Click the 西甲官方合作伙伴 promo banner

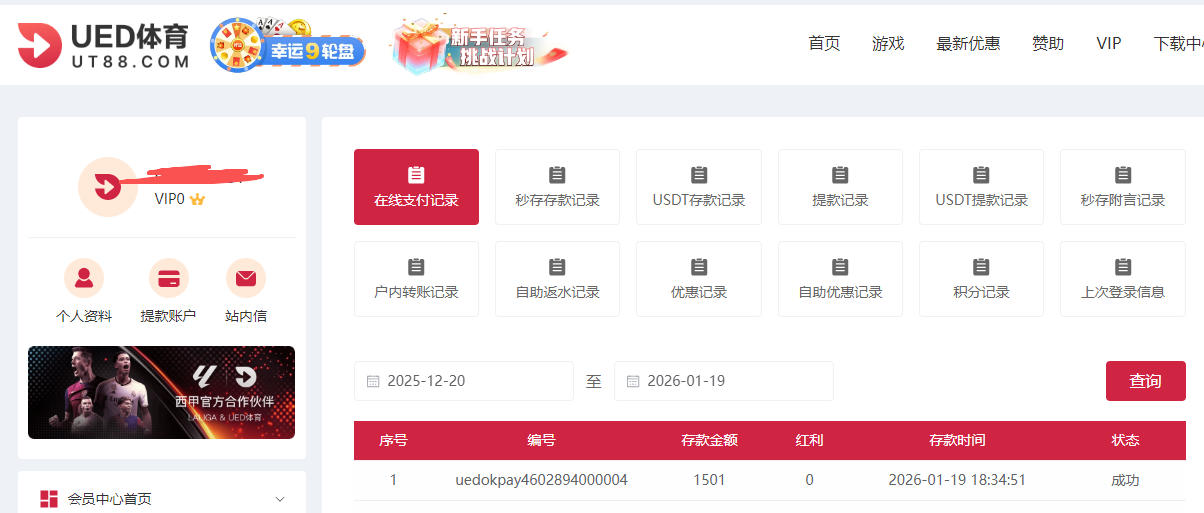(161, 392)
